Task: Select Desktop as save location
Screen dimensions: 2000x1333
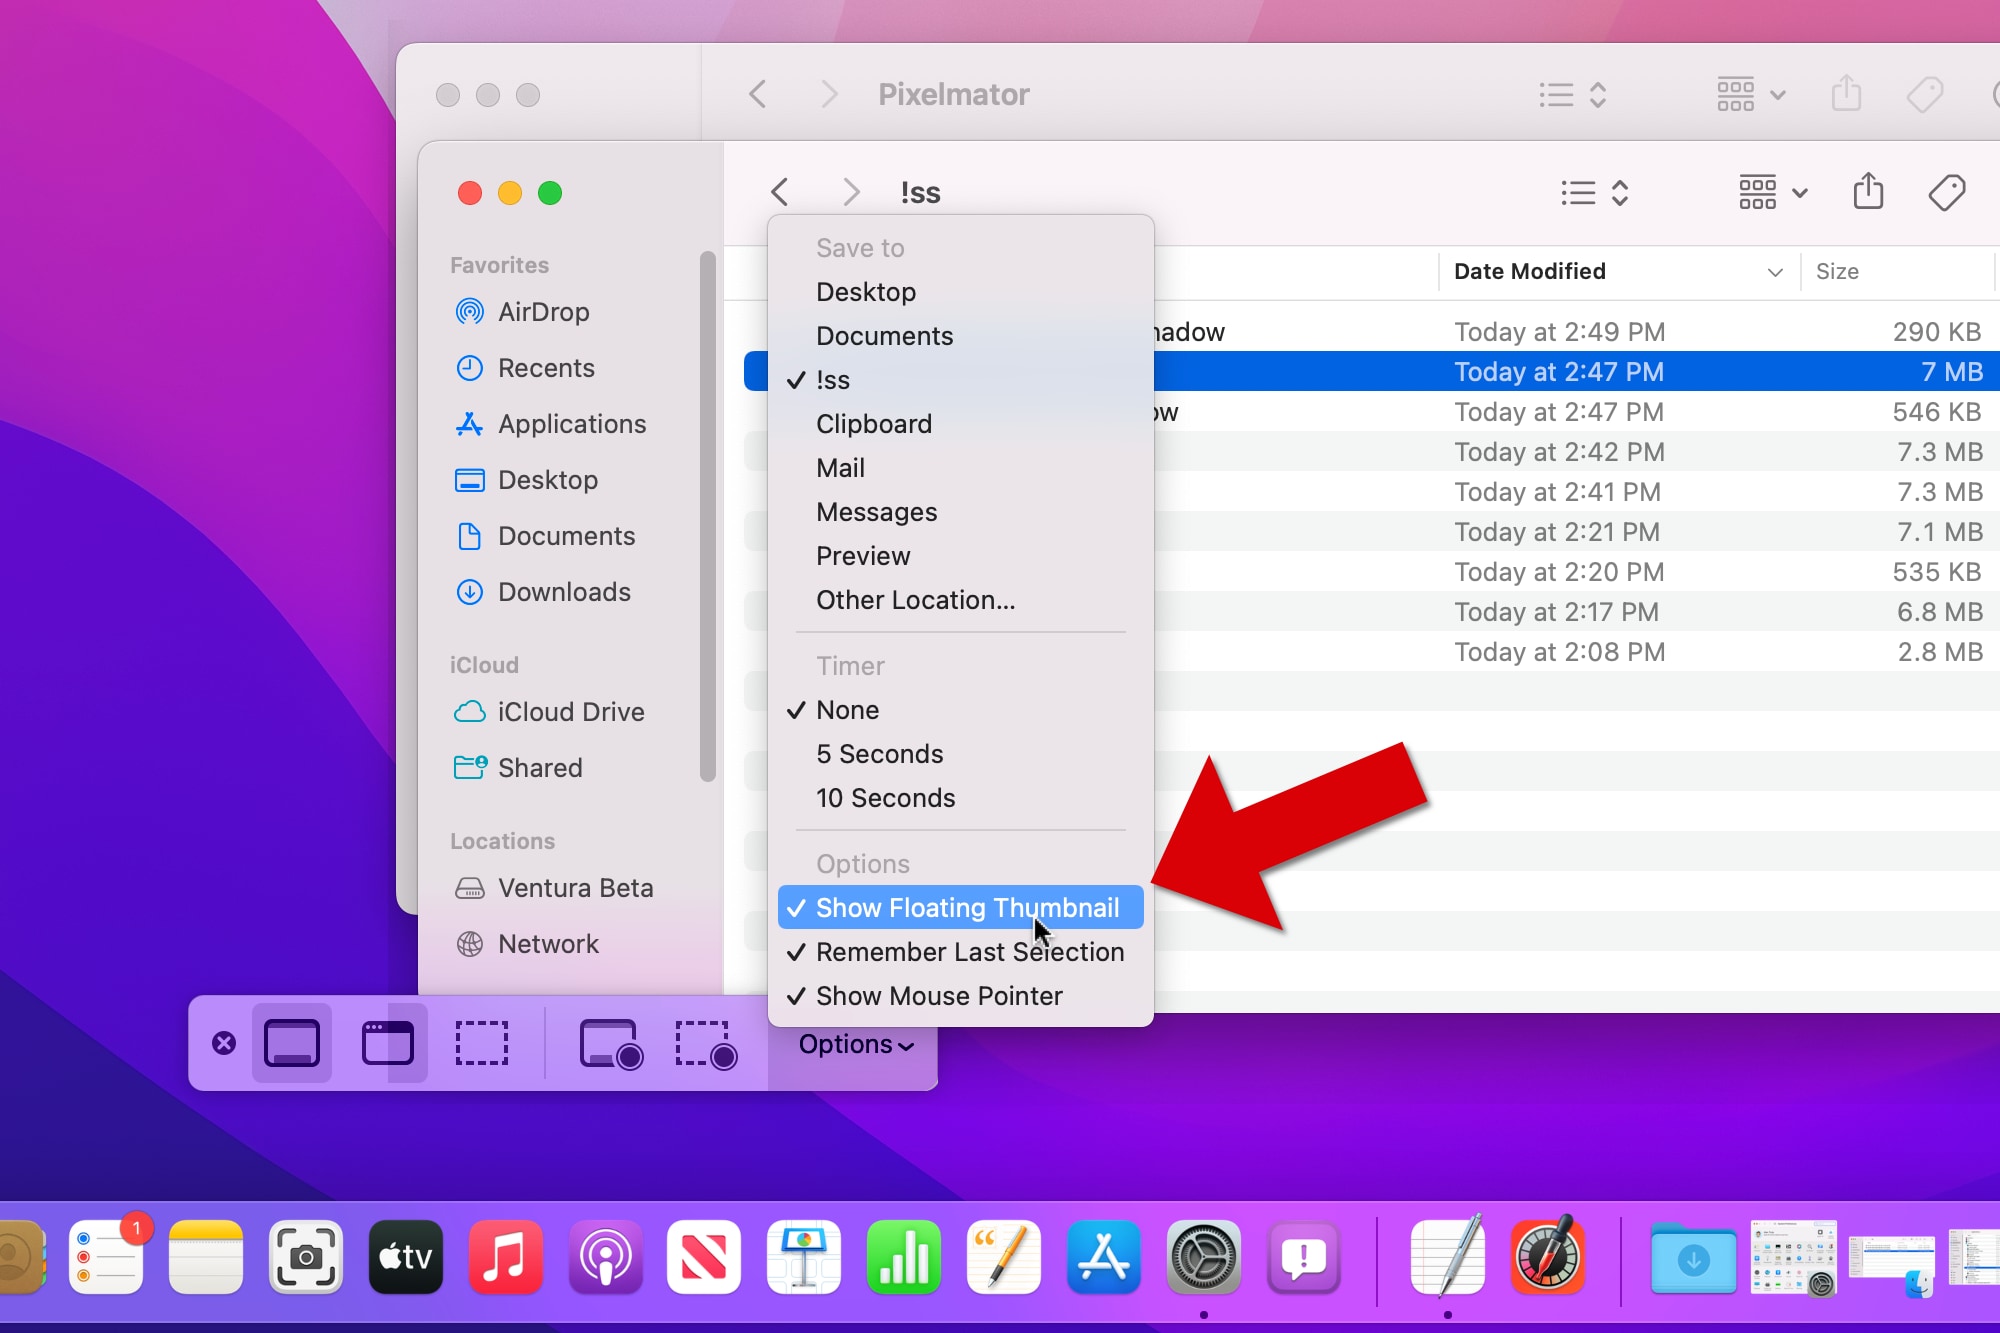Action: coord(865,292)
